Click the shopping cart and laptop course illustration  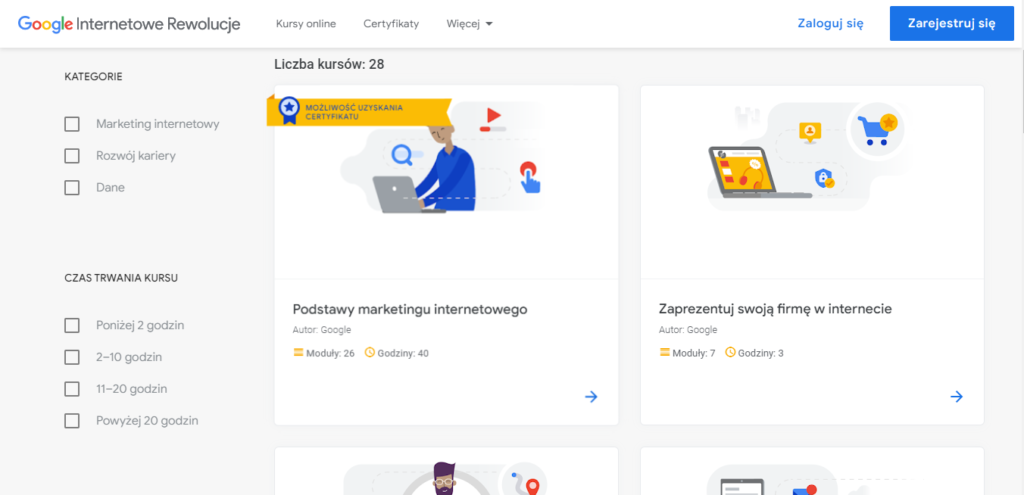click(807, 157)
